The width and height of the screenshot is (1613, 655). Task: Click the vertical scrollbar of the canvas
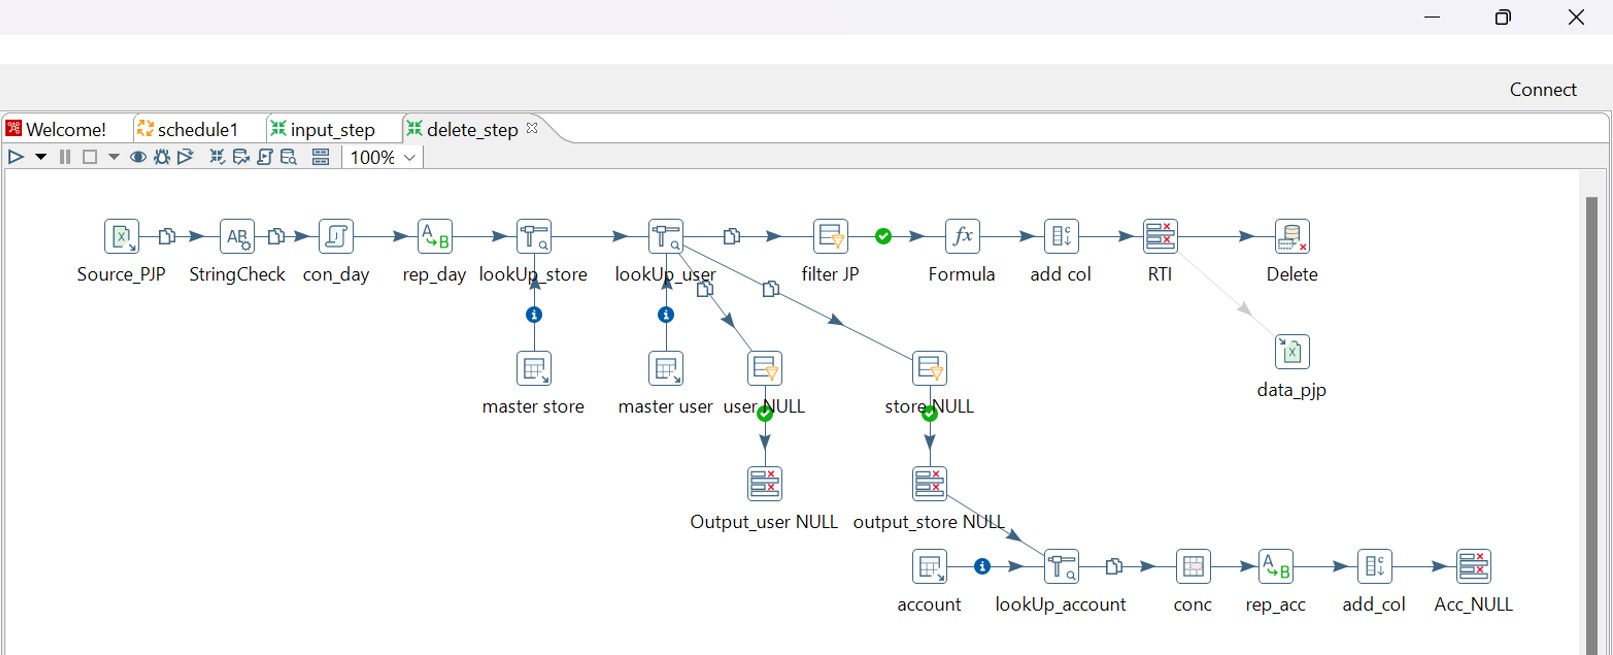point(1591,420)
